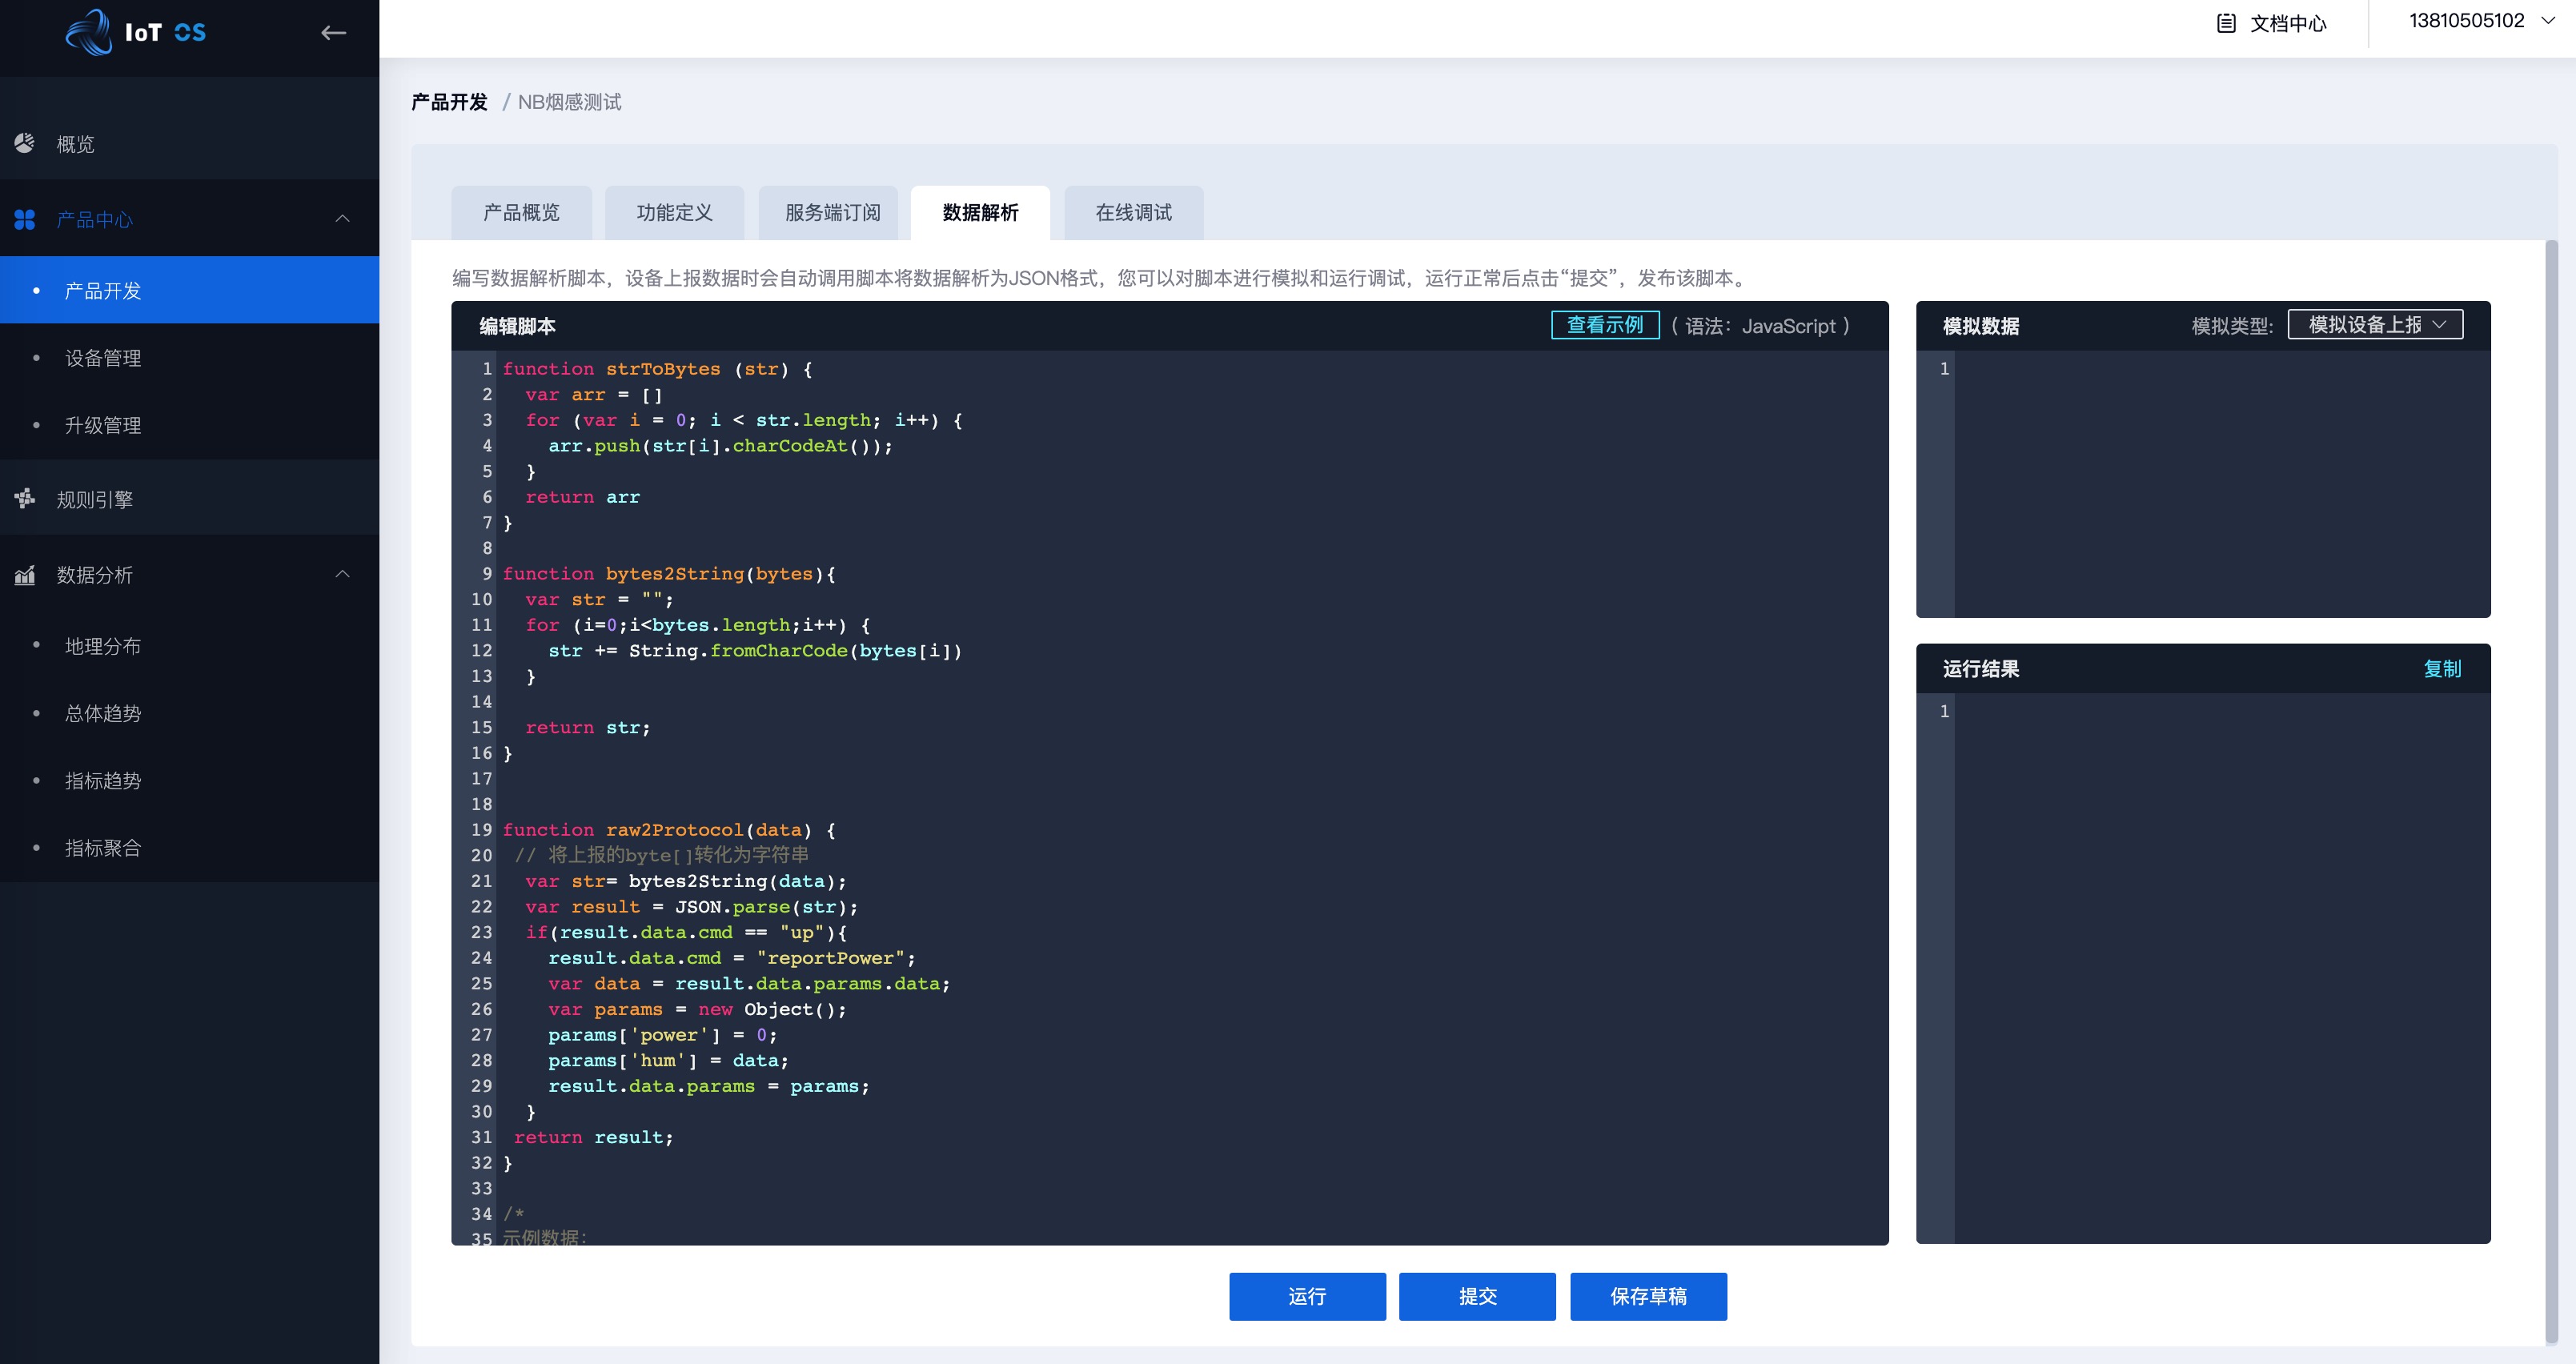Open the 模拟设备上报 type dropdown
Image resolution: width=2576 pixels, height=1364 pixels.
point(2374,325)
